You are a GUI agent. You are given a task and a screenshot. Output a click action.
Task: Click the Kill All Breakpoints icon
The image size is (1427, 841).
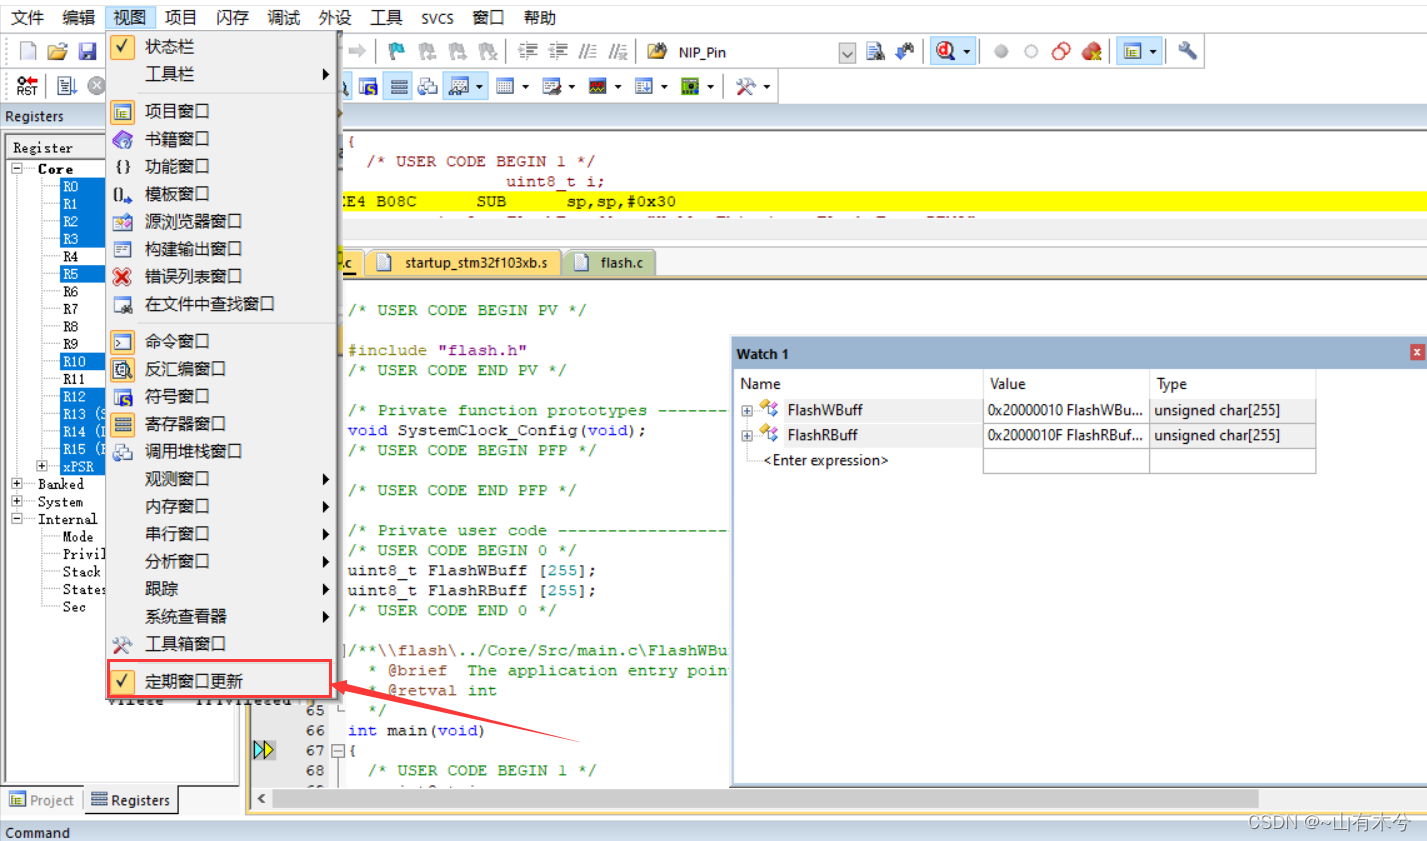point(1092,51)
